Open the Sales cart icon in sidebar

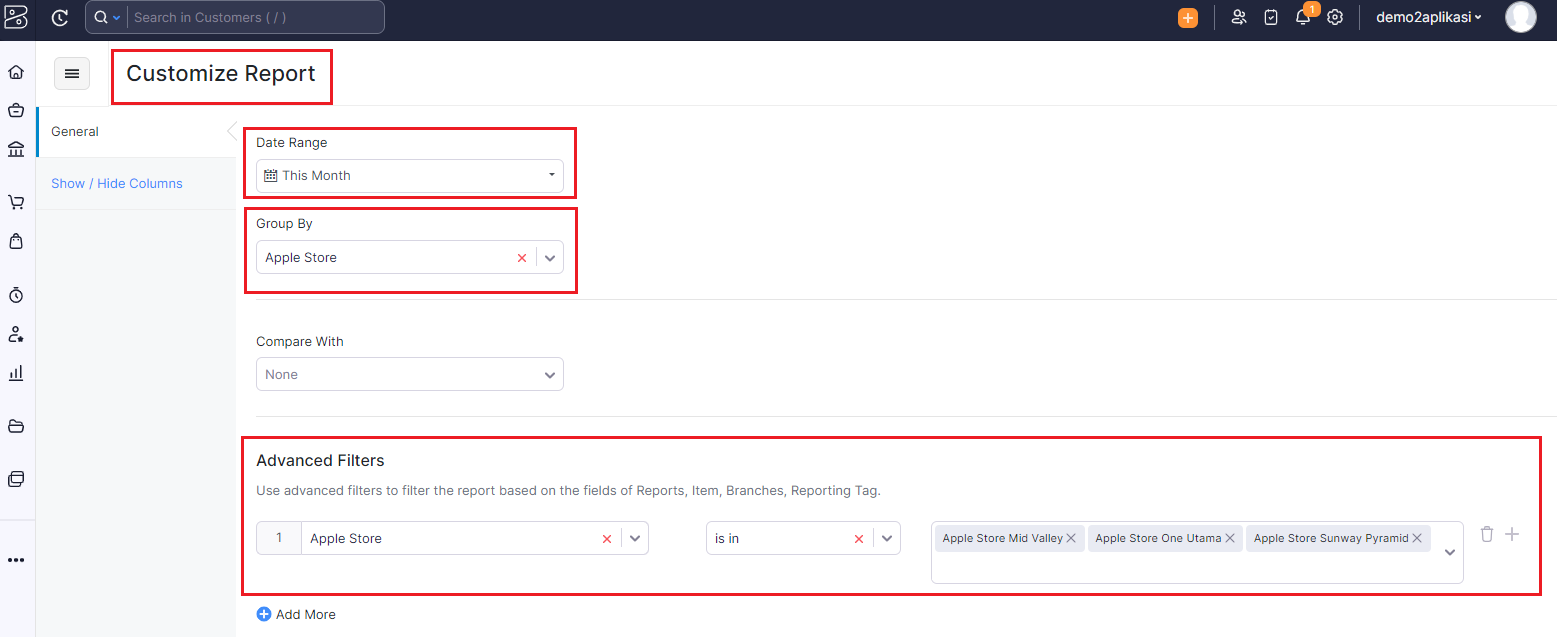coord(16,202)
